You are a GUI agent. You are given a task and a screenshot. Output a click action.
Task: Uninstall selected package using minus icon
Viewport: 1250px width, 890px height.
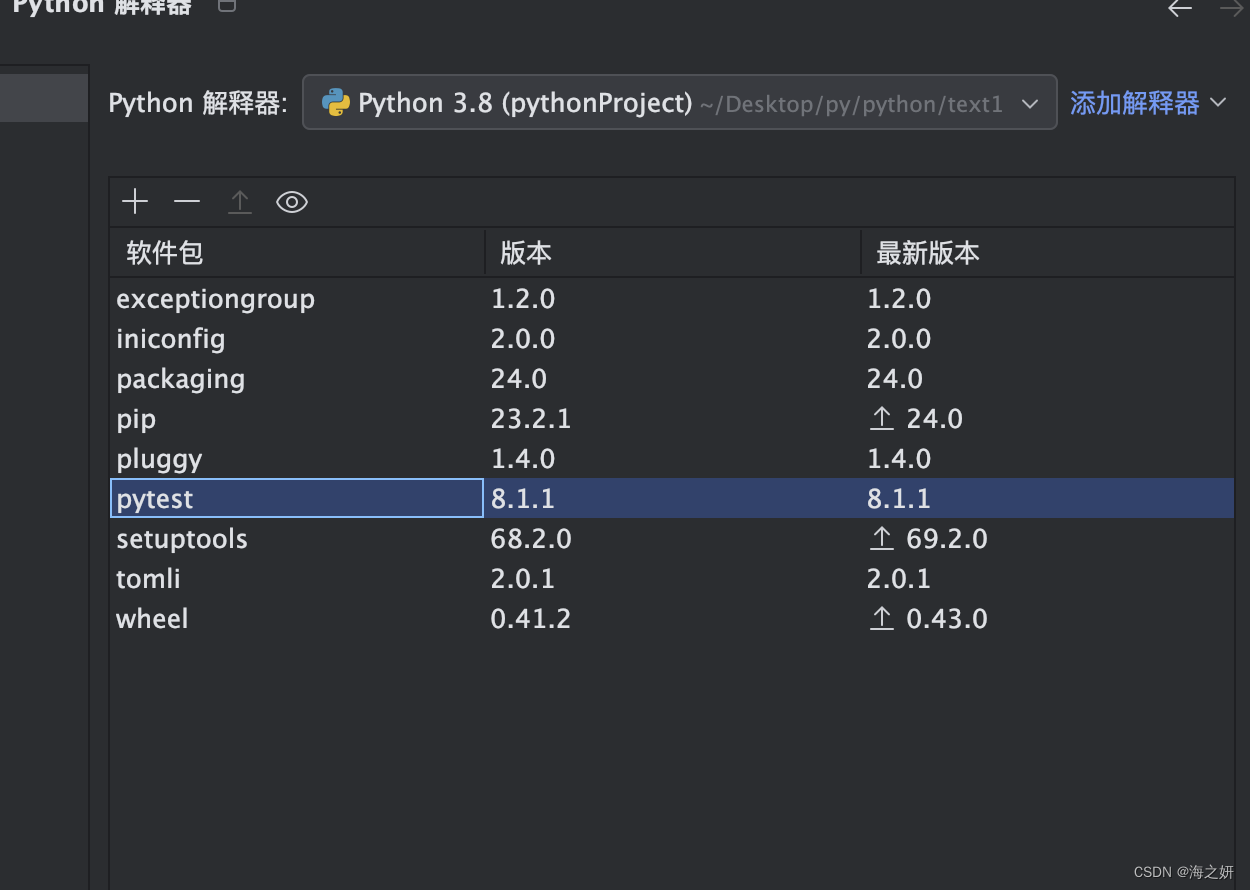coord(186,201)
